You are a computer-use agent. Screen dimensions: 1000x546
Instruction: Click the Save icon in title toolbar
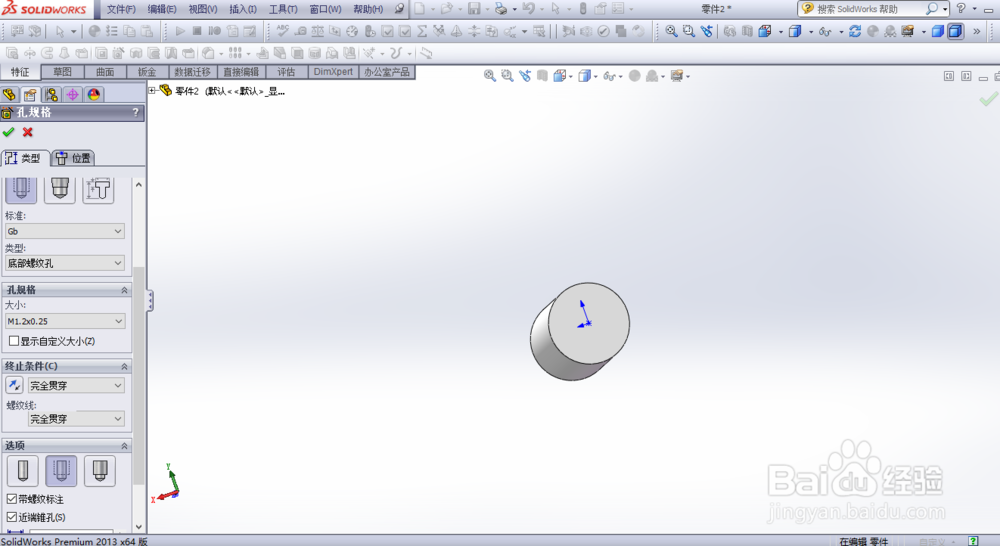tap(474, 9)
